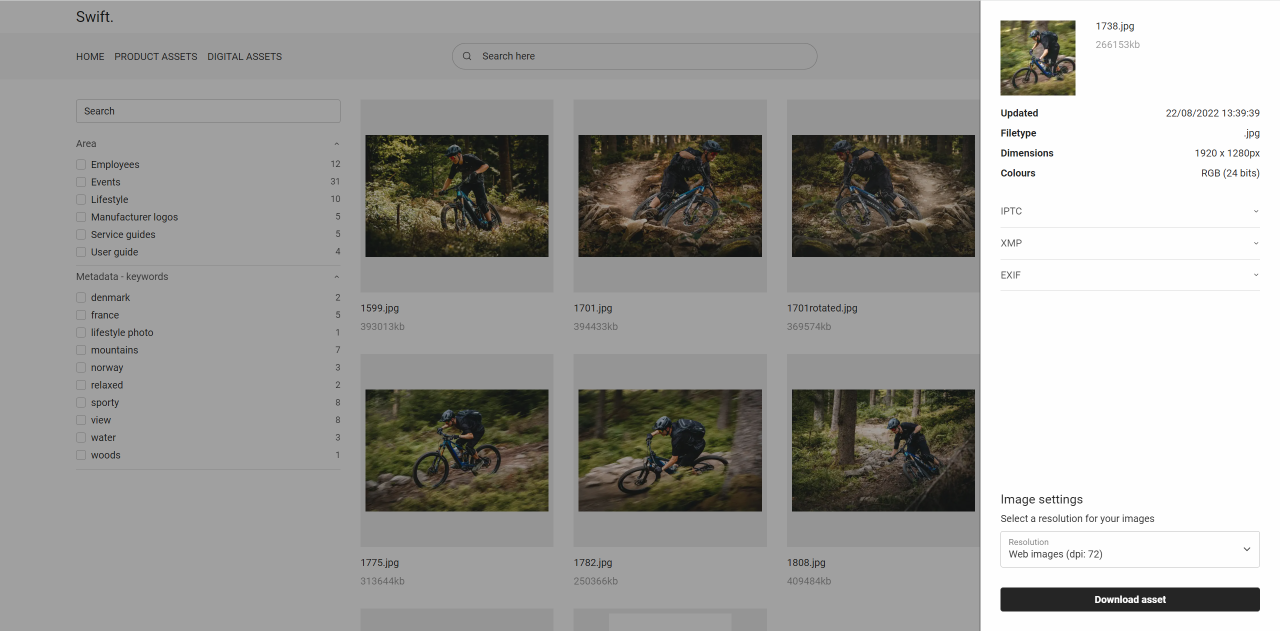Check the Lifestyle area checkbox
The width and height of the screenshot is (1280, 631).
80,199
